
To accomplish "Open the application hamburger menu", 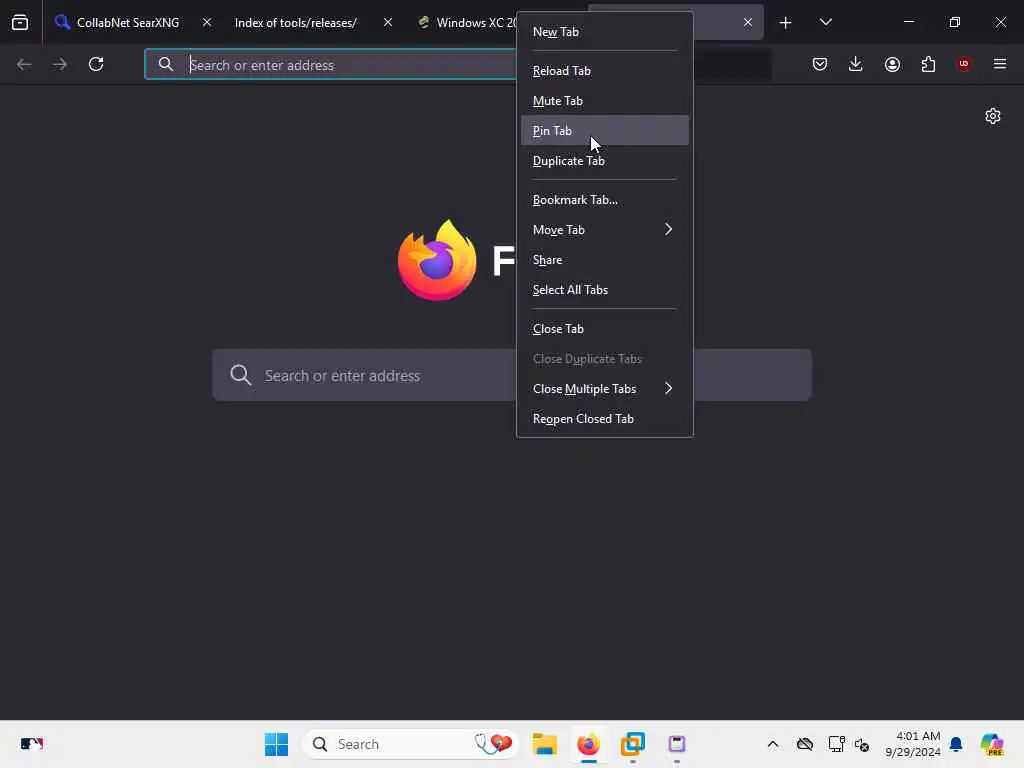I will 1000,64.
